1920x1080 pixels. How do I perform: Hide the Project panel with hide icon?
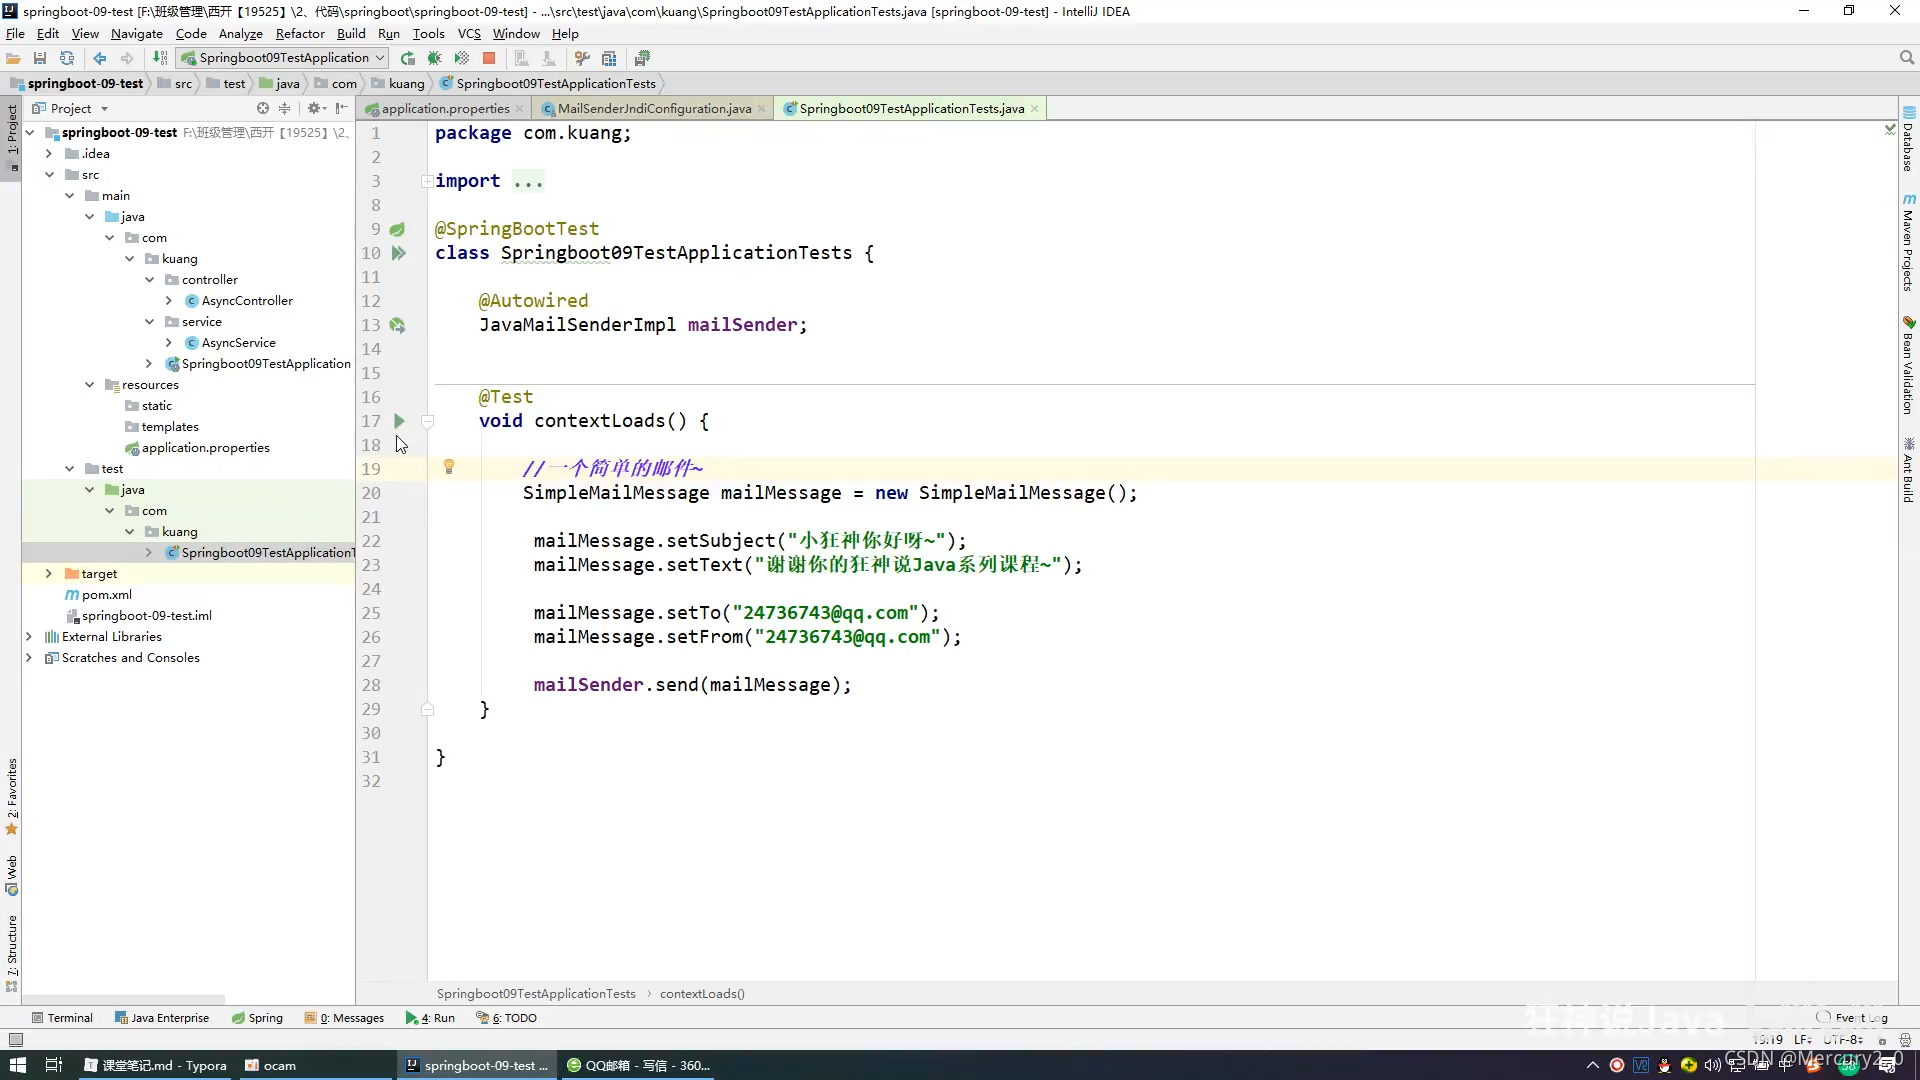coord(342,108)
